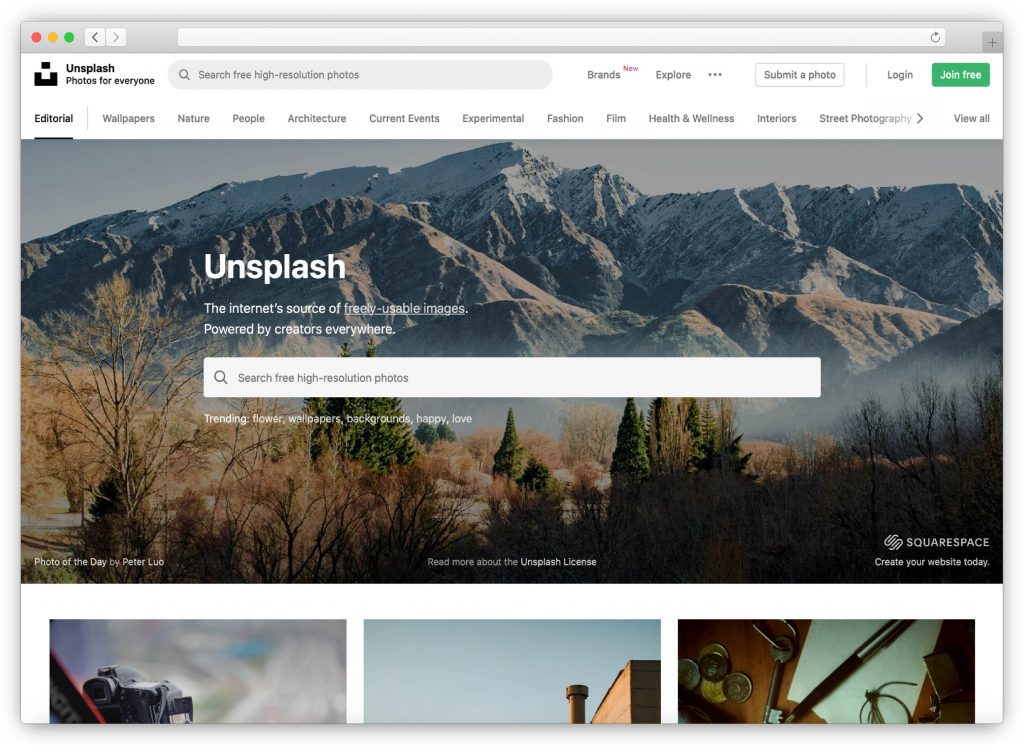Click trending term love
Viewport: 1024px width, 745px height.
[462, 419]
